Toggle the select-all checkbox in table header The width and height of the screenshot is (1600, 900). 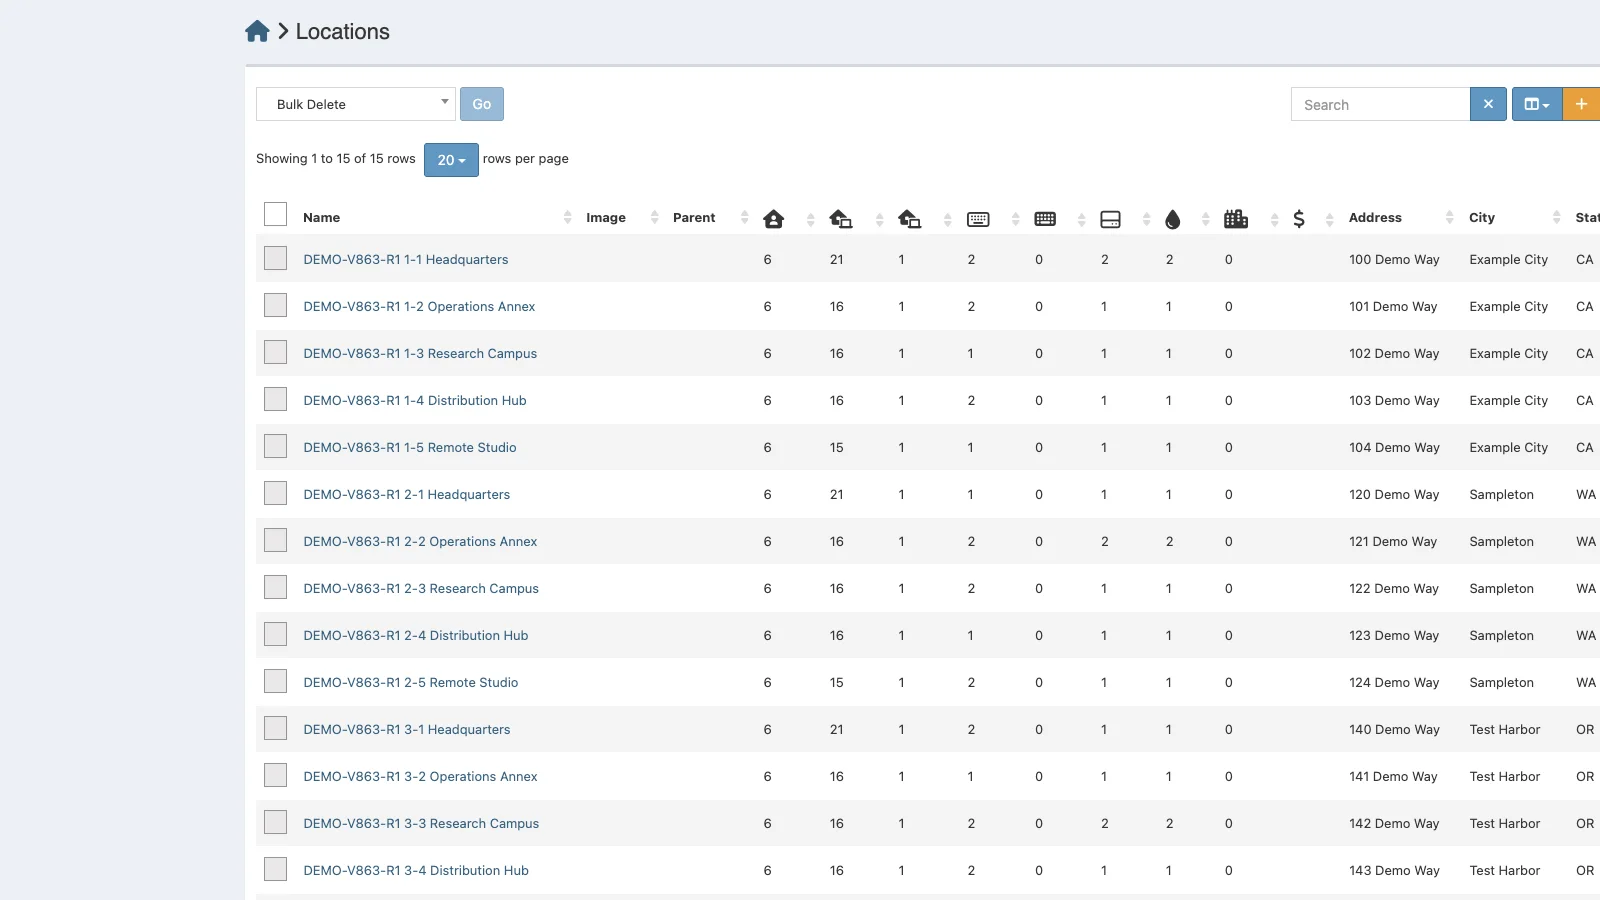point(276,214)
